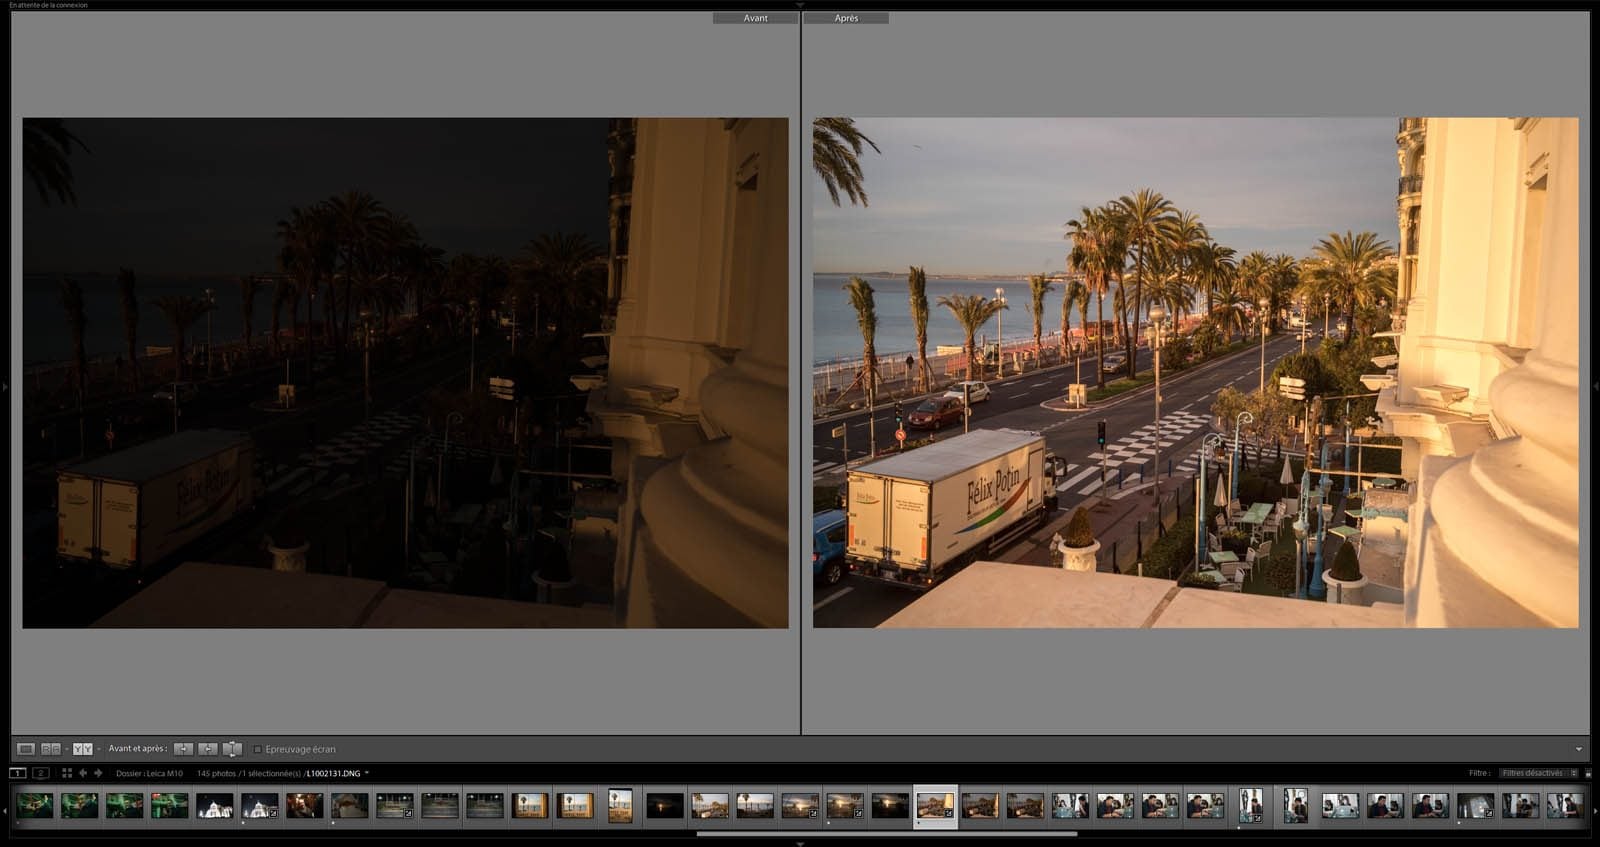Select the reference view RR button
The height and width of the screenshot is (847, 1600).
[x=50, y=749]
